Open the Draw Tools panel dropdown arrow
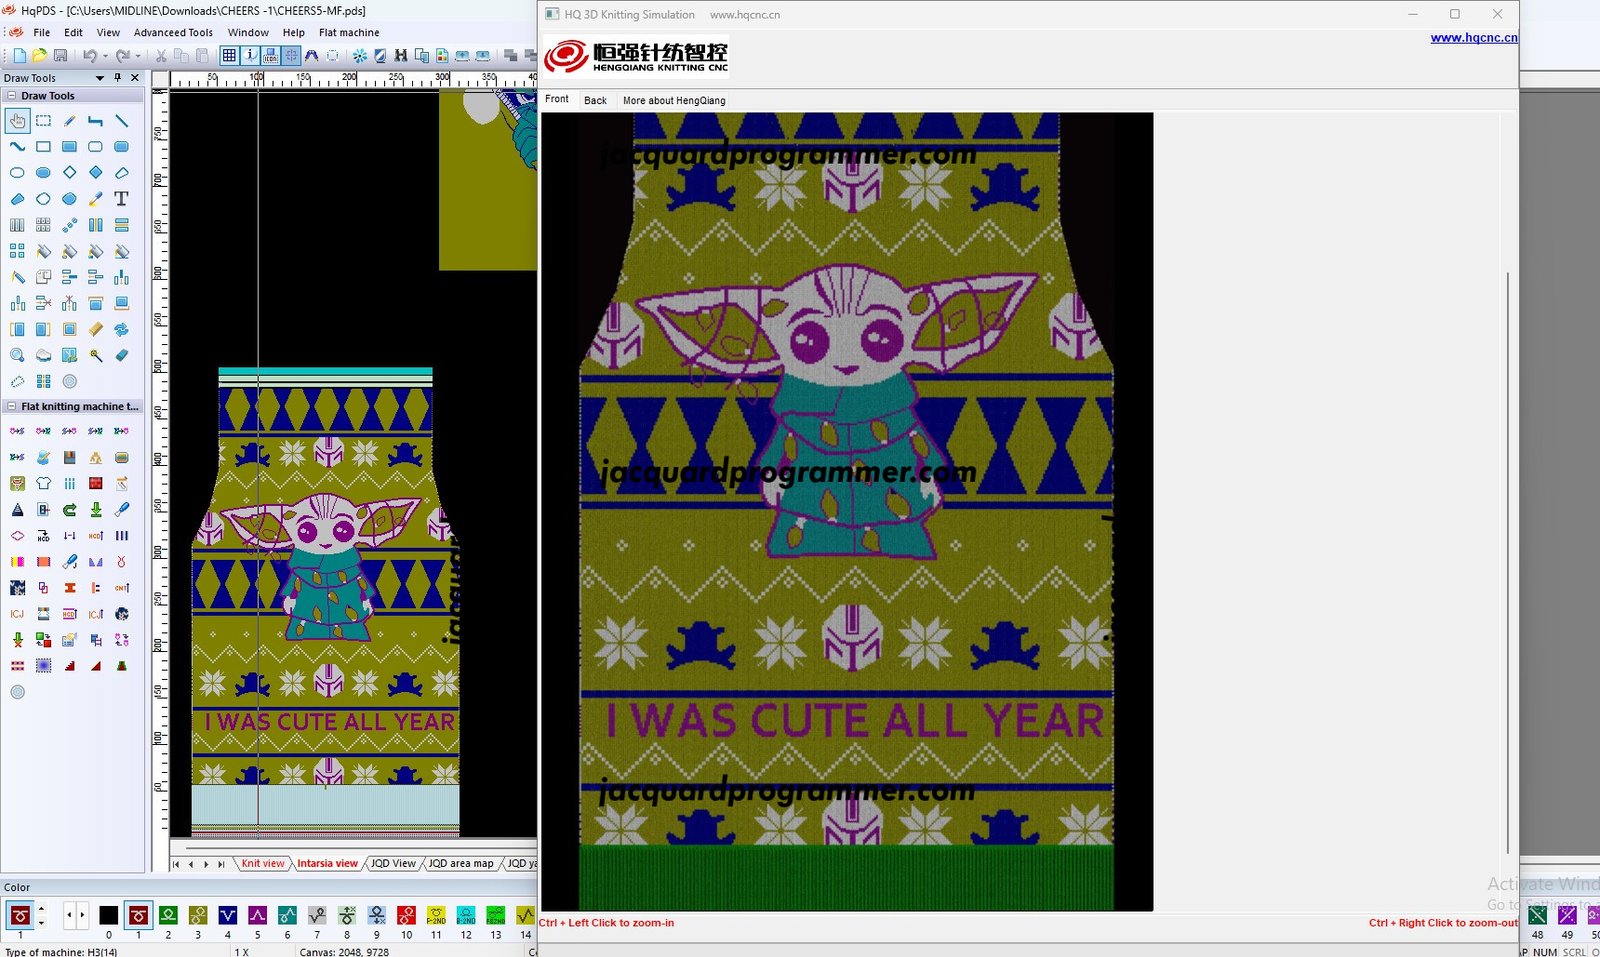The image size is (1600, 957). 99,78
